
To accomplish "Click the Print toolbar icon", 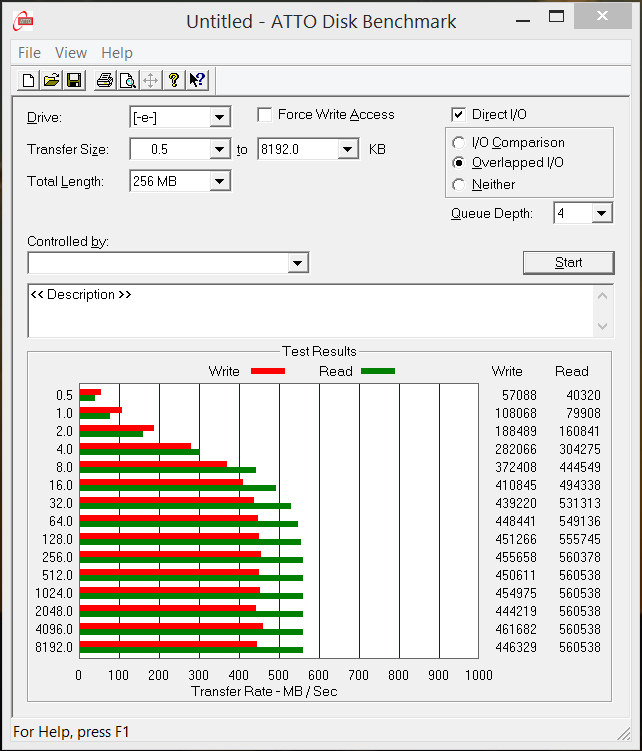I will [x=105, y=81].
